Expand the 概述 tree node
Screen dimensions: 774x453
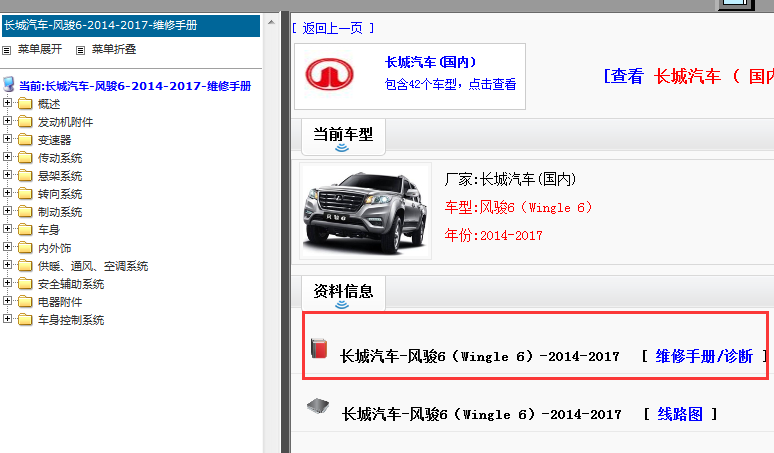click(x=7, y=103)
